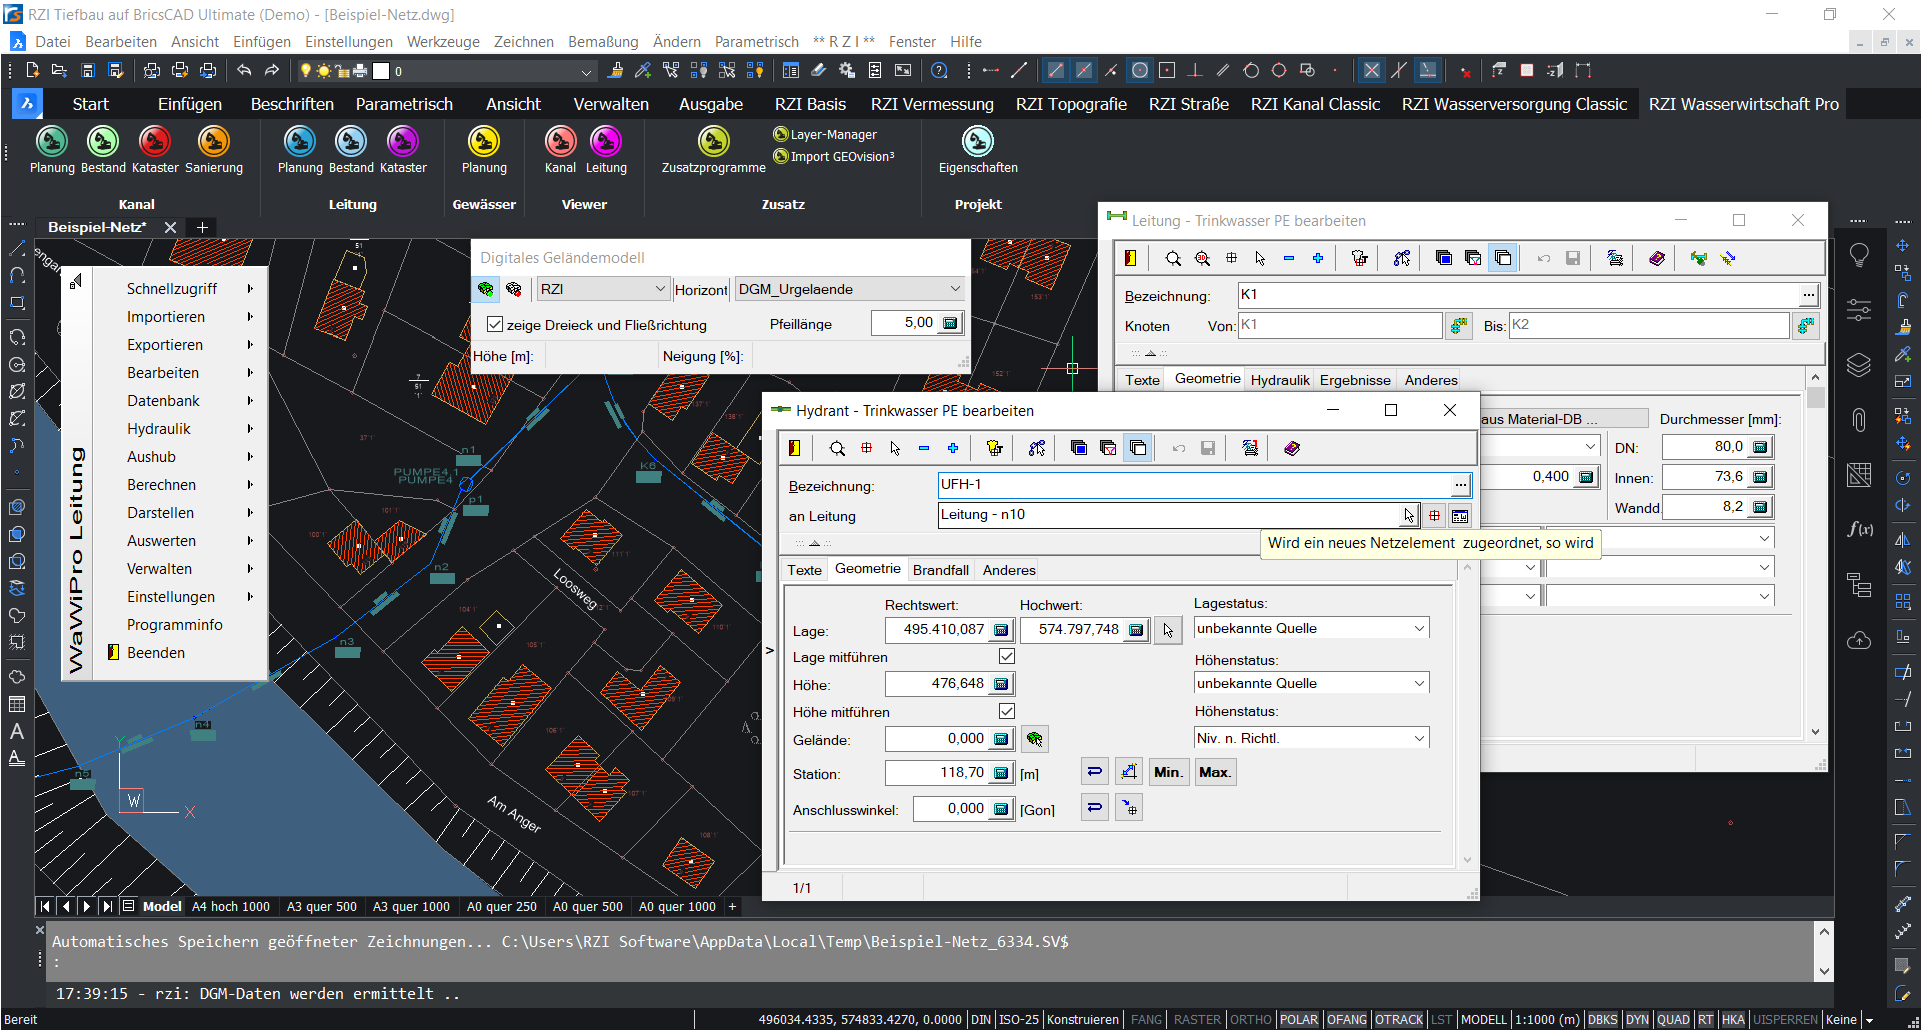The width and height of the screenshot is (1921, 1030).
Task: Open Layer-Manager
Action: [826, 134]
